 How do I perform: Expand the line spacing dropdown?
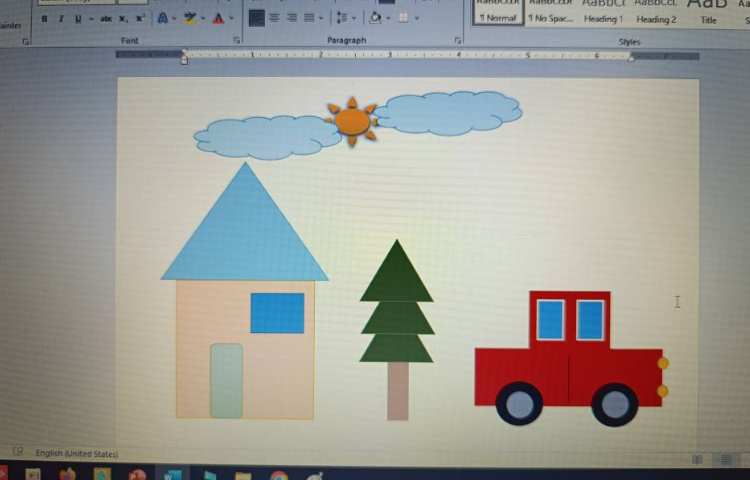(354, 18)
